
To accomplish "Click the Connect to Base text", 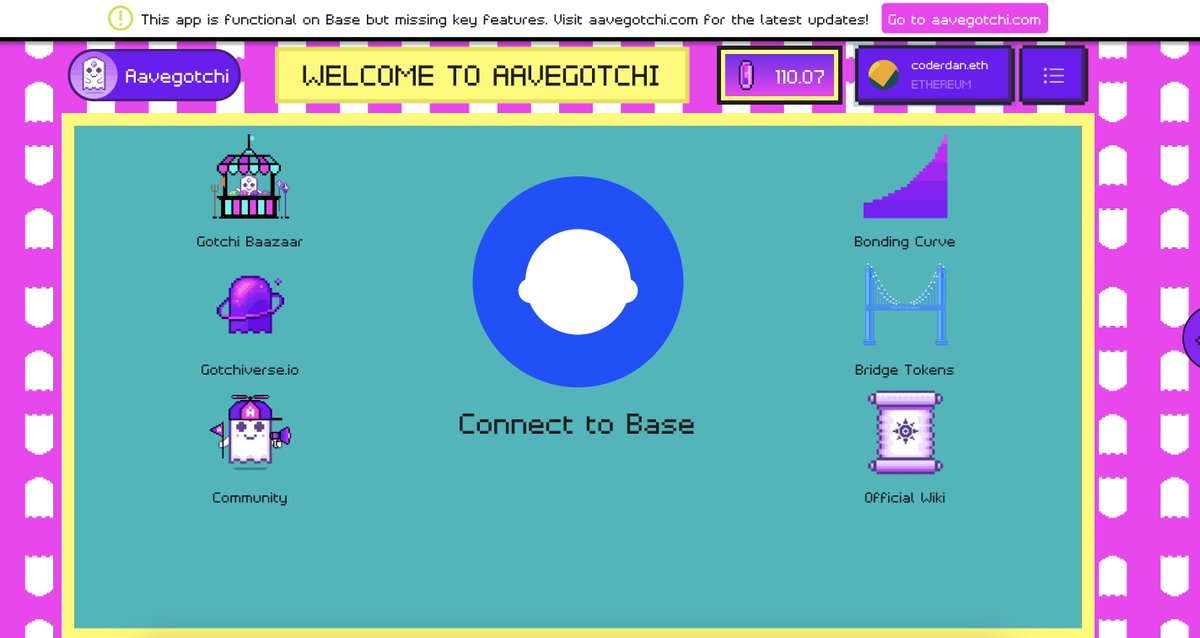I will (576, 424).
